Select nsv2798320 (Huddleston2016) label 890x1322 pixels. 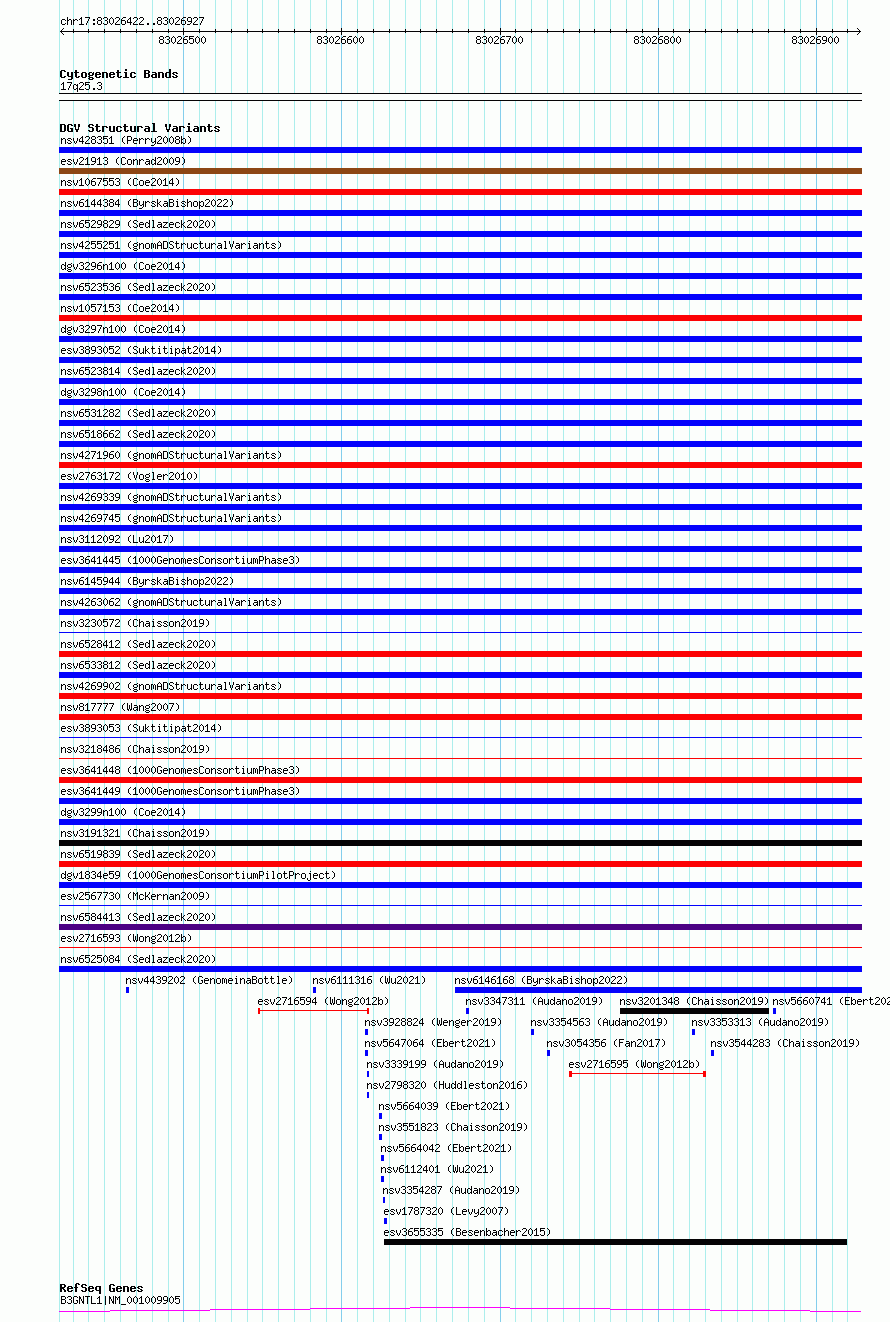click(x=448, y=1085)
